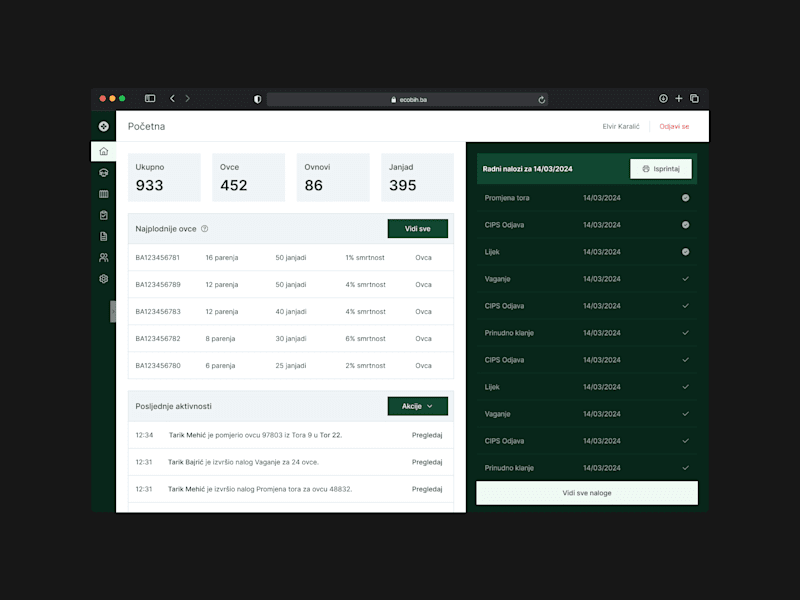Toggle browser sidebar panel button

150,98
